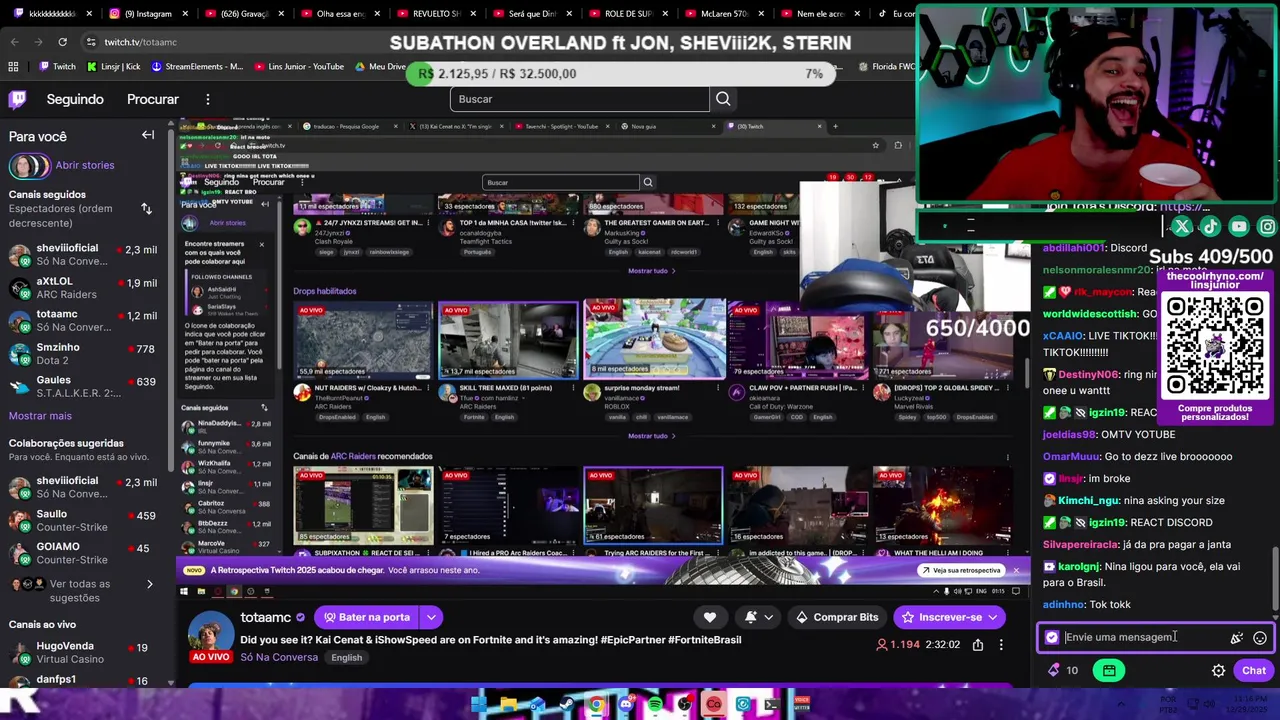The width and height of the screenshot is (1280, 720).
Task: Open the Twitch home logo
Action: tap(17, 99)
